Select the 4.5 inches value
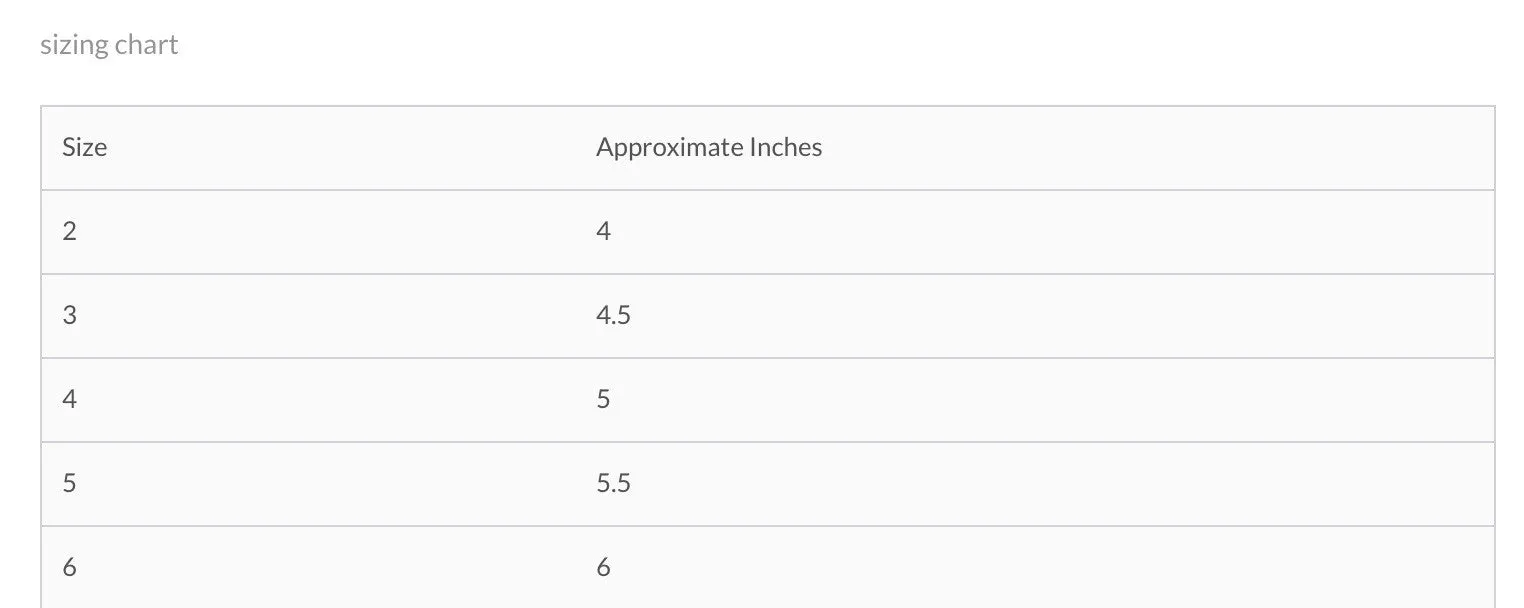The width and height of the screenshot is (1524, 608). 613,316
